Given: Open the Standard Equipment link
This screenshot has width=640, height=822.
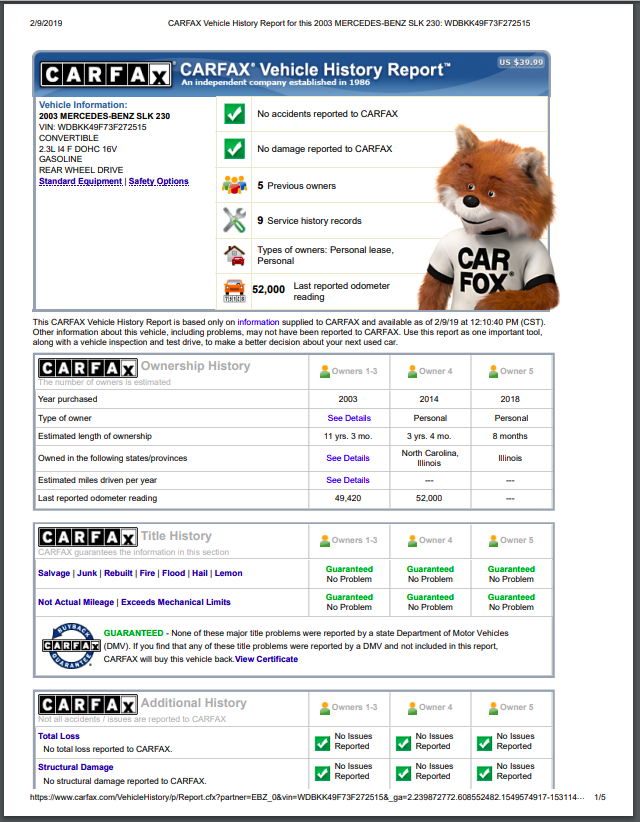Looking at the screenshot, I should pos(80,181).
